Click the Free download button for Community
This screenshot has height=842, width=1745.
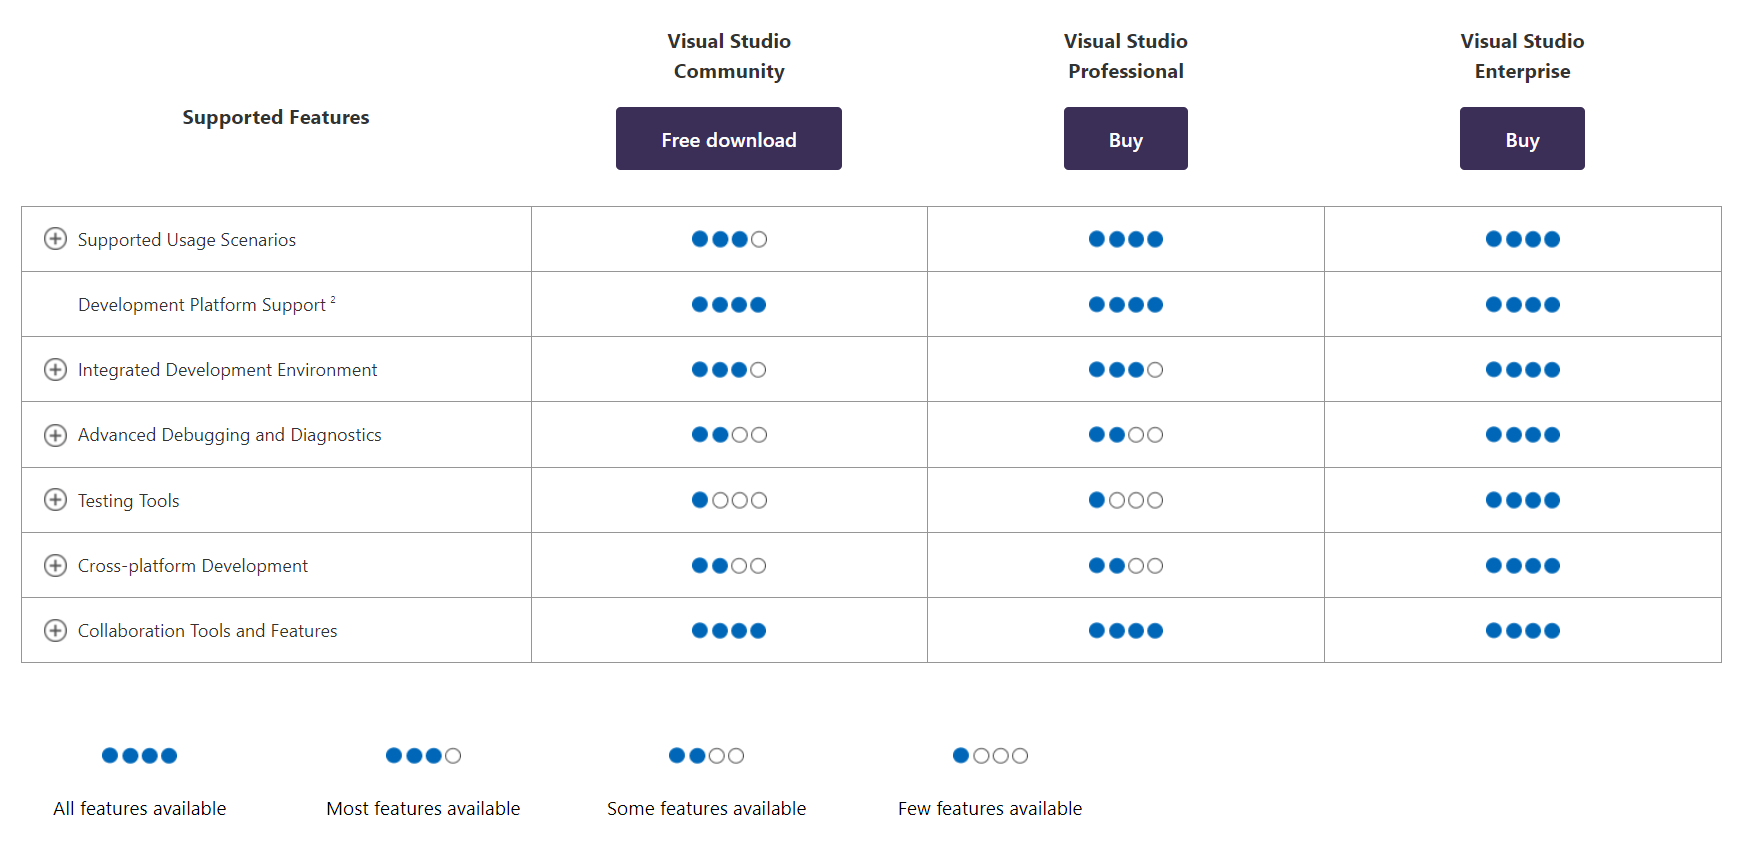(x=728, y=139)
